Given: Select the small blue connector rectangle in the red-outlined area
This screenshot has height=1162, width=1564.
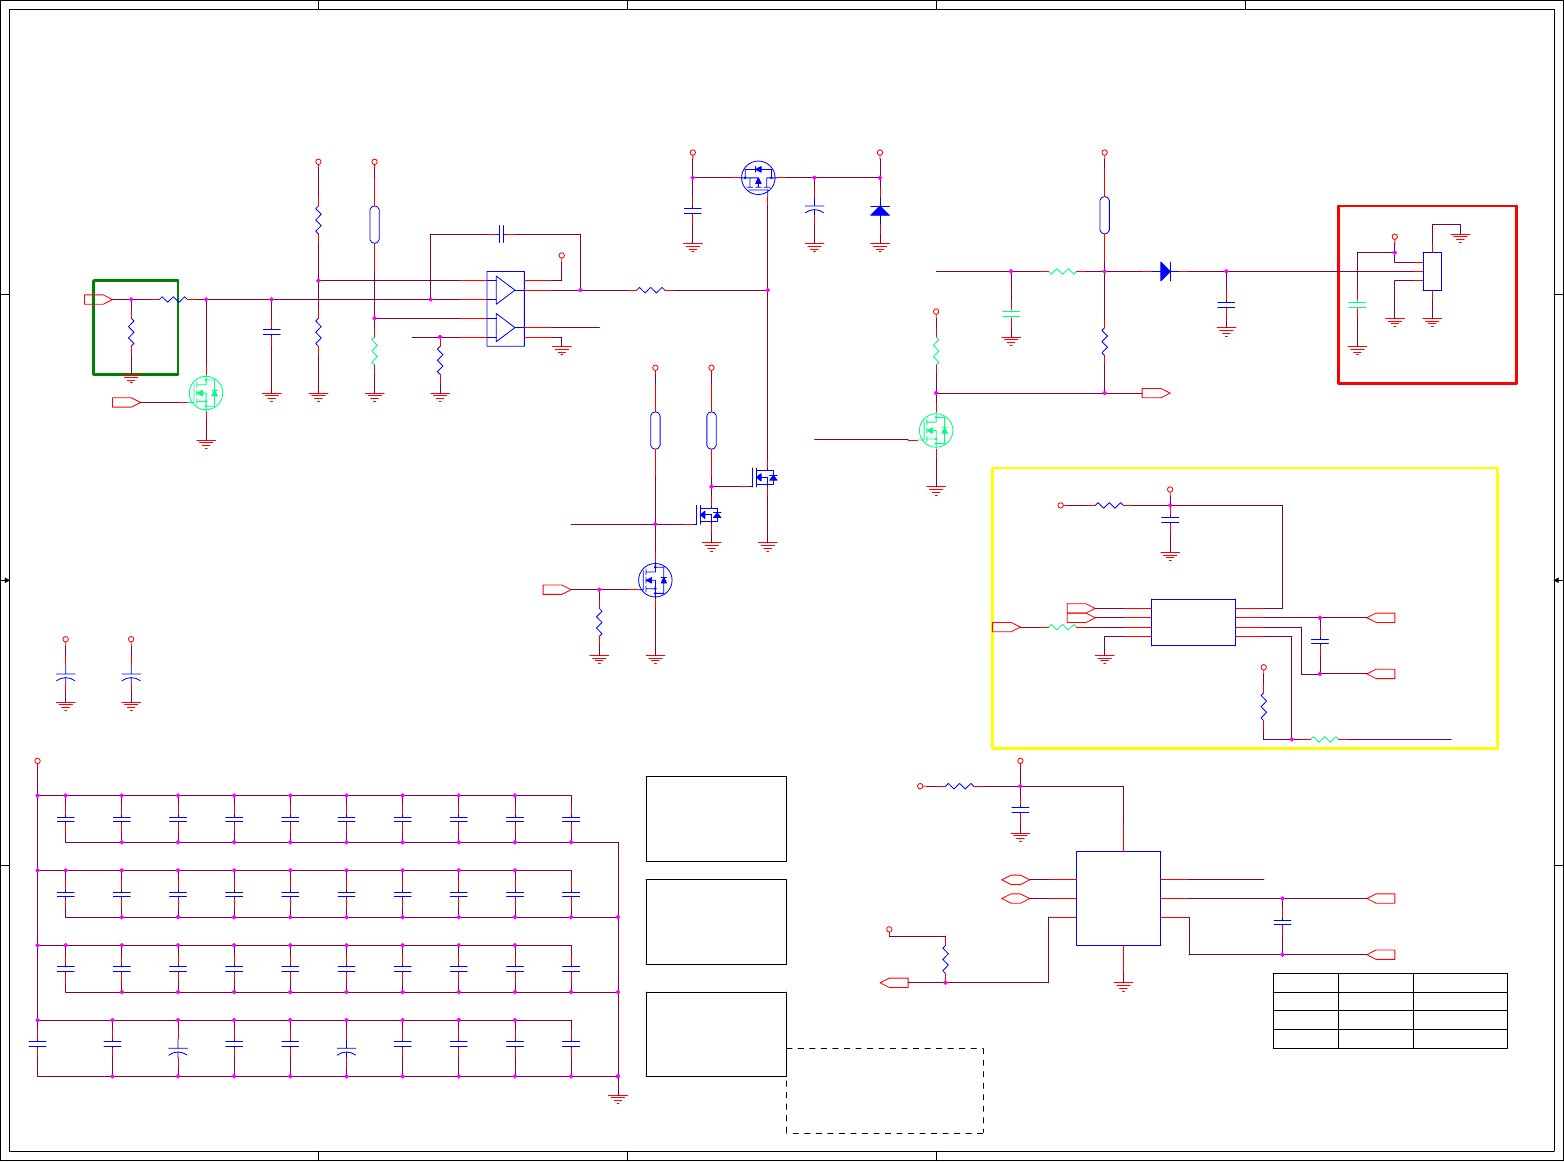Looking at the screenshot, I should click(x=1432, y=271).
